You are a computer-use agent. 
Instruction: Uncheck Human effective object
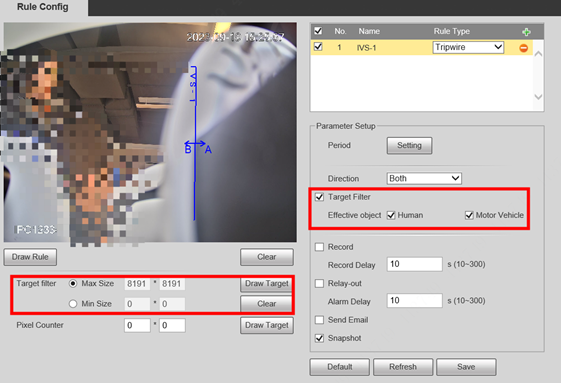pos(391,215)
